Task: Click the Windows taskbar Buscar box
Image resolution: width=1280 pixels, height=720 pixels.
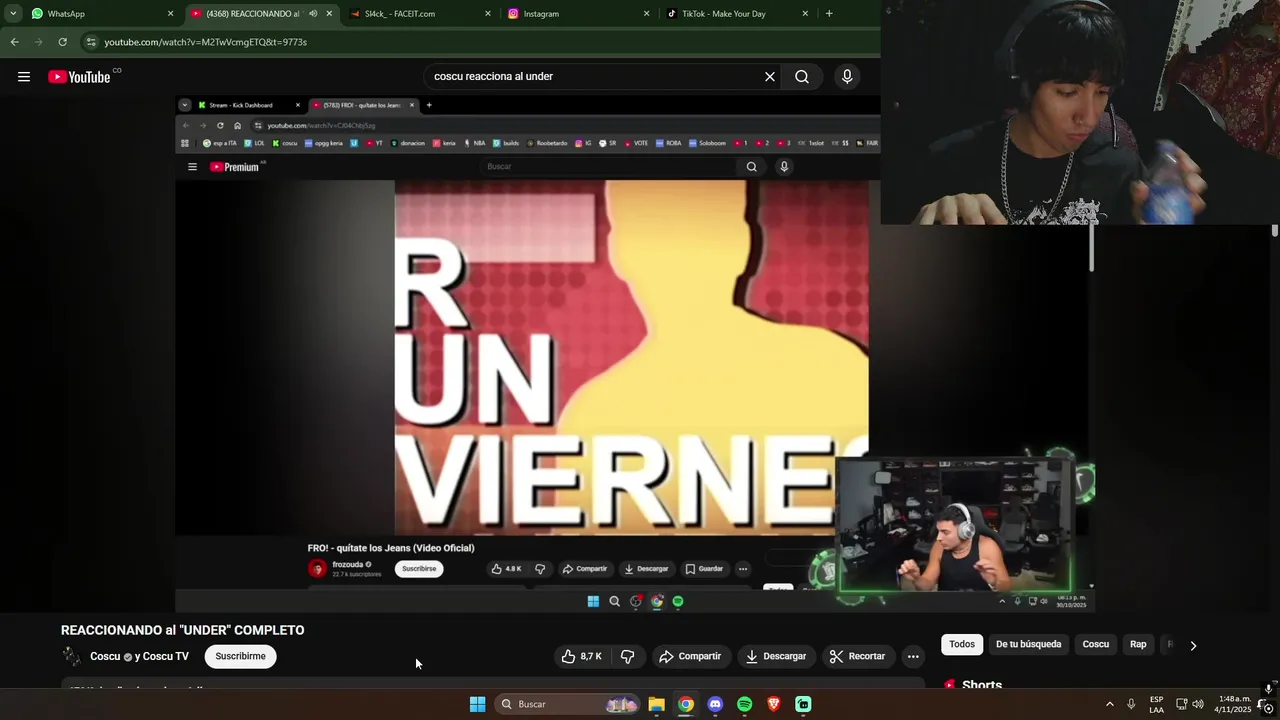Action: (x=566, y=704)
